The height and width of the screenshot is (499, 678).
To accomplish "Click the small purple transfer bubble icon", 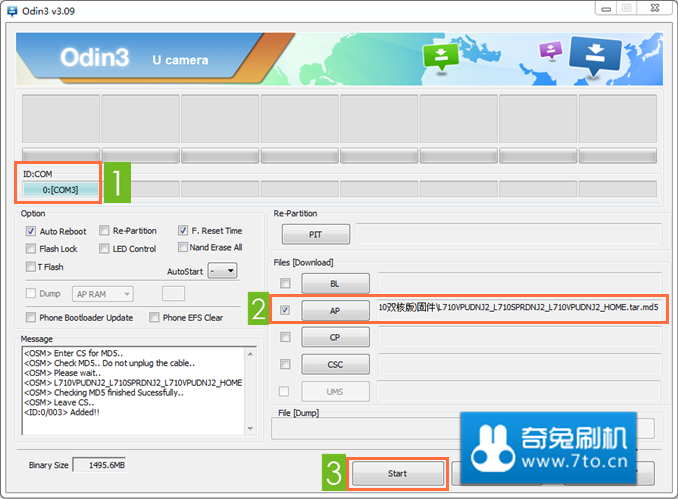I will pyautogui.click(x=550, y=50).
